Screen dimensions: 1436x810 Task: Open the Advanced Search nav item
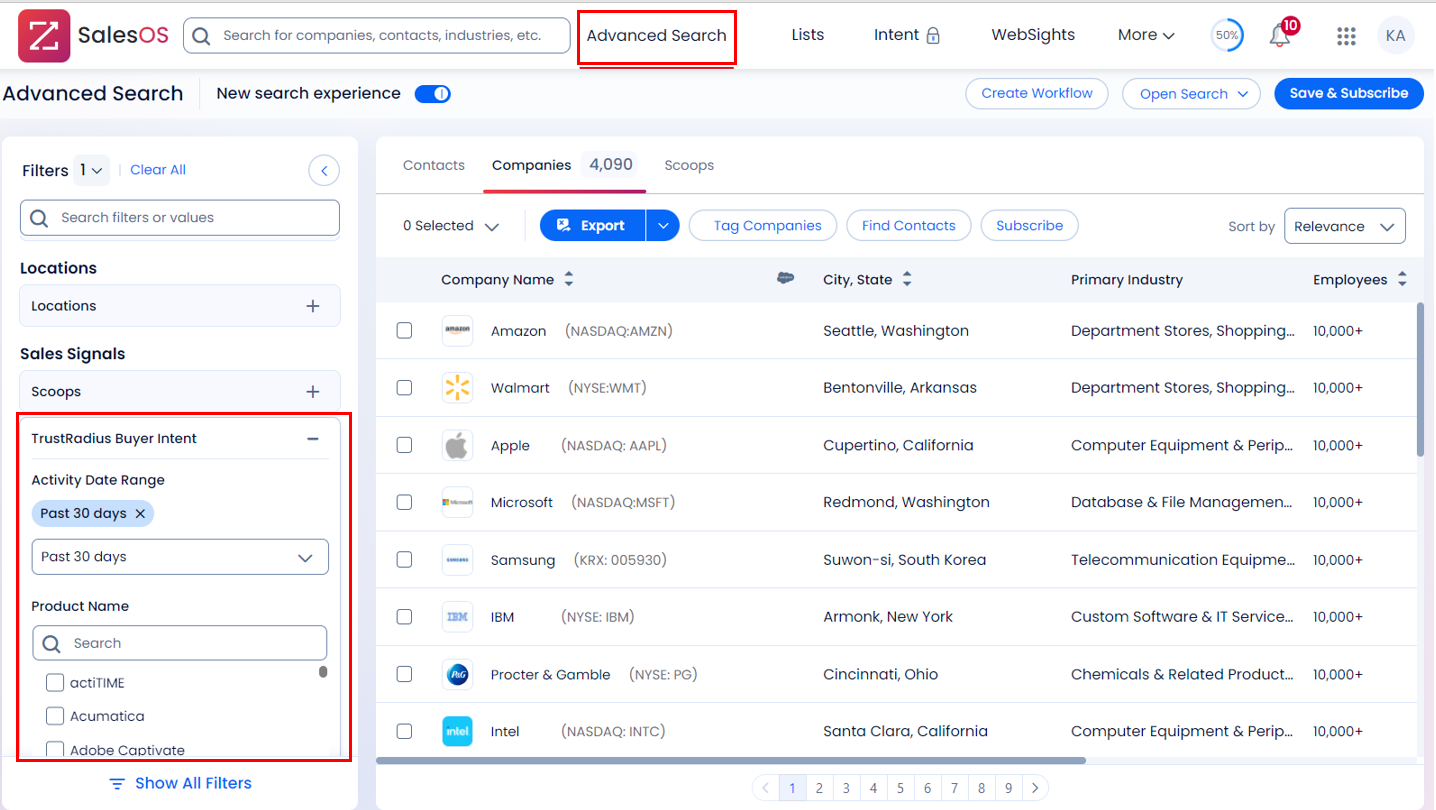click(x=657, y=35)
